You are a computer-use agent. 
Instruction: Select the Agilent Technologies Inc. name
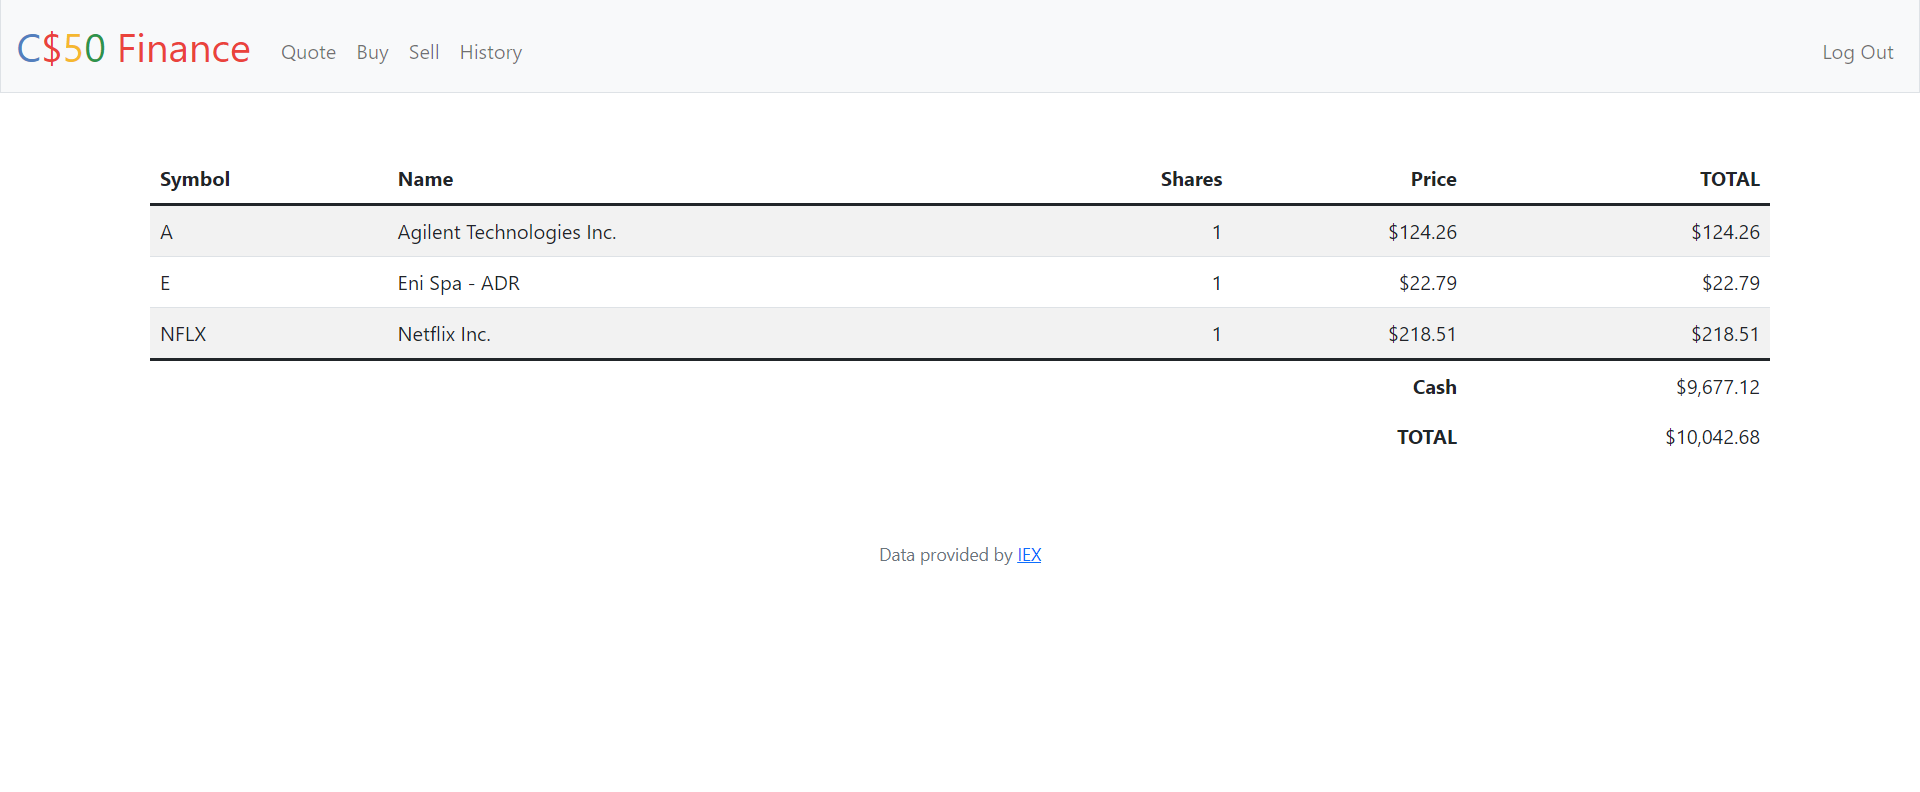(507, 232)
